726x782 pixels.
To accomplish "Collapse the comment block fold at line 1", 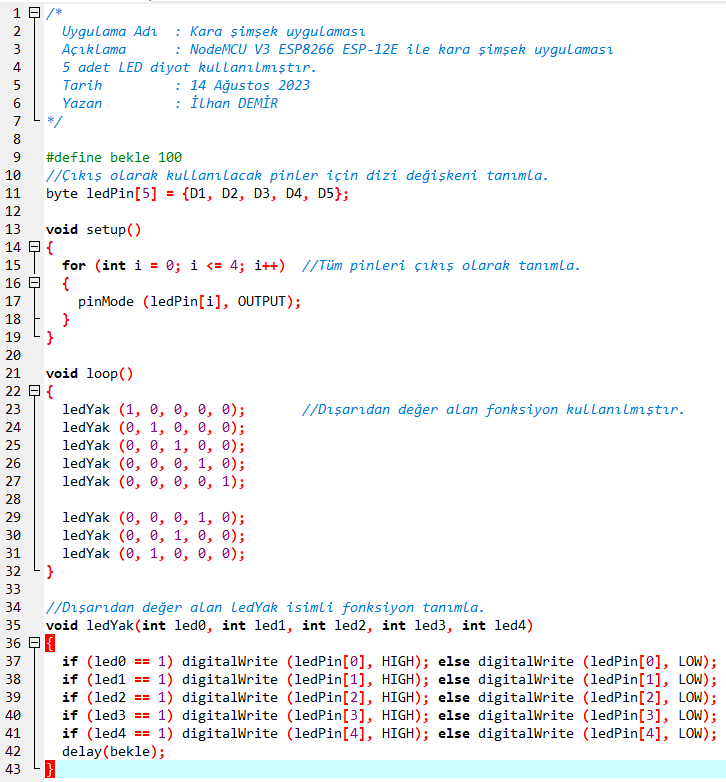I will click(x=34, y=12).
